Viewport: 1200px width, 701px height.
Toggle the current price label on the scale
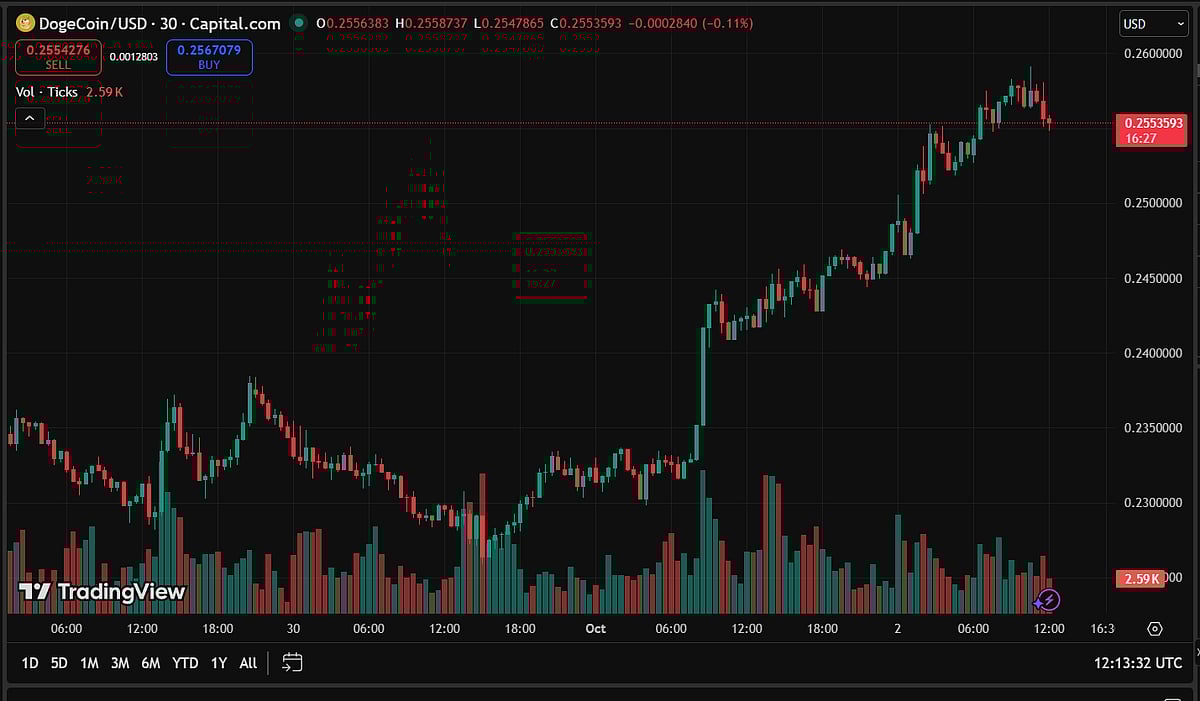[1150, 130]
